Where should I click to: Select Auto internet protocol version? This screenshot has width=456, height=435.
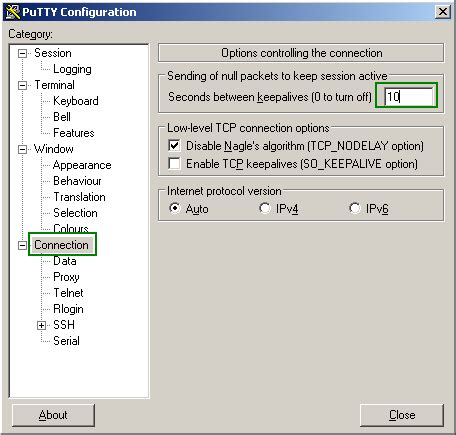click(175, 208)
